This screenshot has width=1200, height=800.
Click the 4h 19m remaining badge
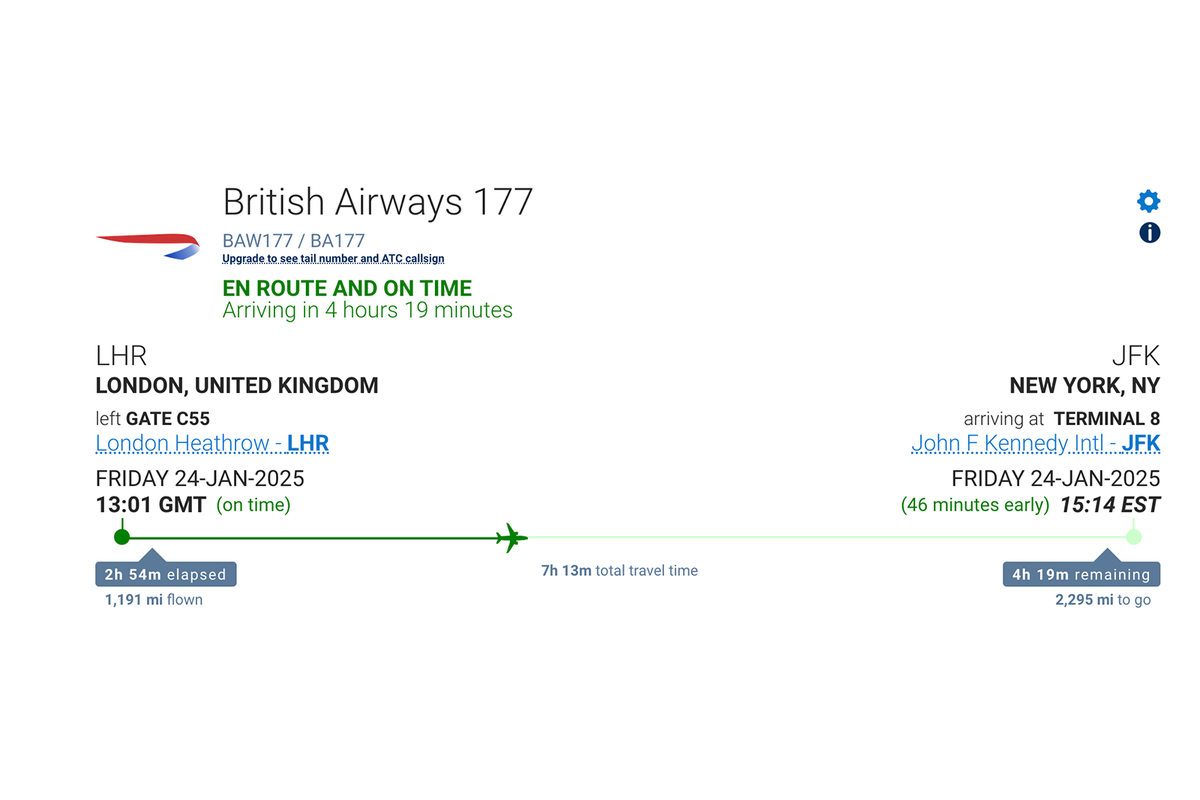(x=1081, y=573)
